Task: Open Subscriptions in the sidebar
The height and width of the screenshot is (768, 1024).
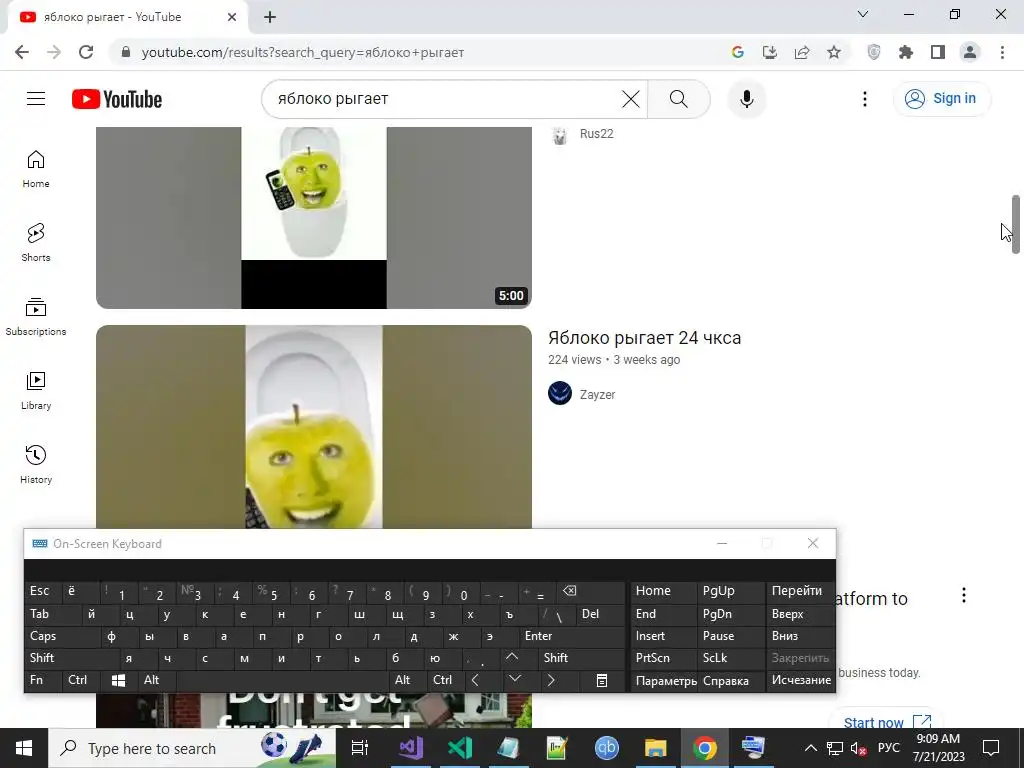Action: pos(36,317)
